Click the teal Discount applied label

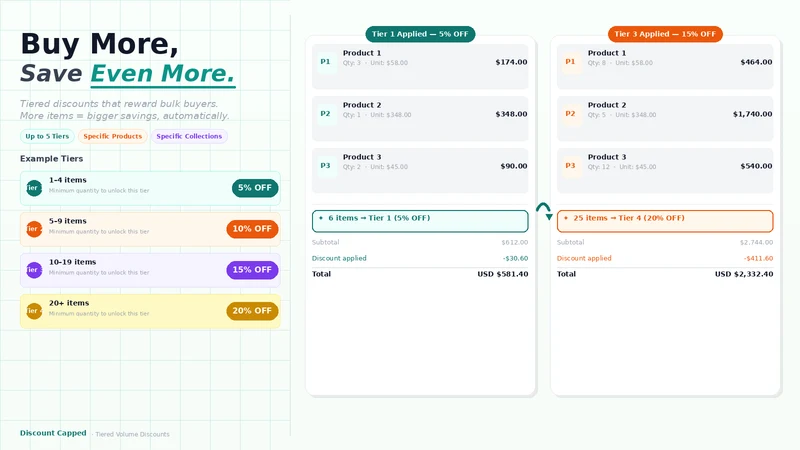tap(339, 258)
